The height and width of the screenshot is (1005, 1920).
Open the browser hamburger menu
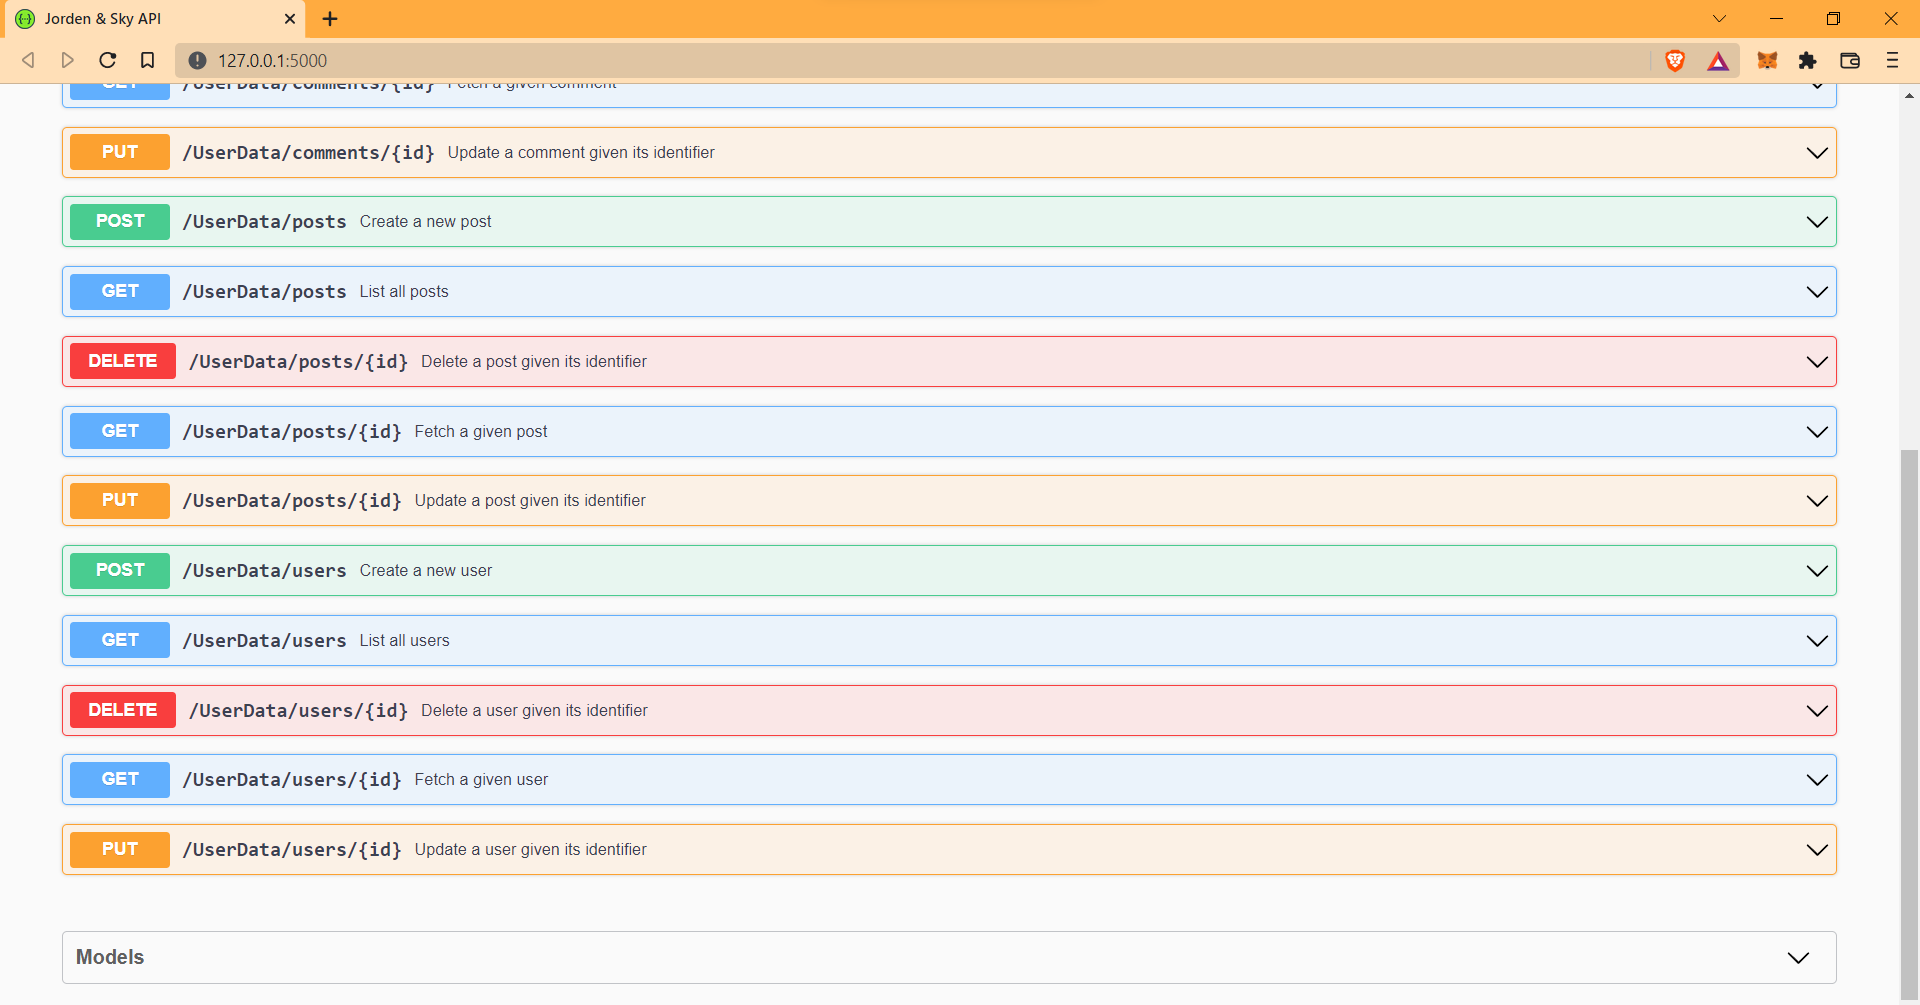point(1893,60)
